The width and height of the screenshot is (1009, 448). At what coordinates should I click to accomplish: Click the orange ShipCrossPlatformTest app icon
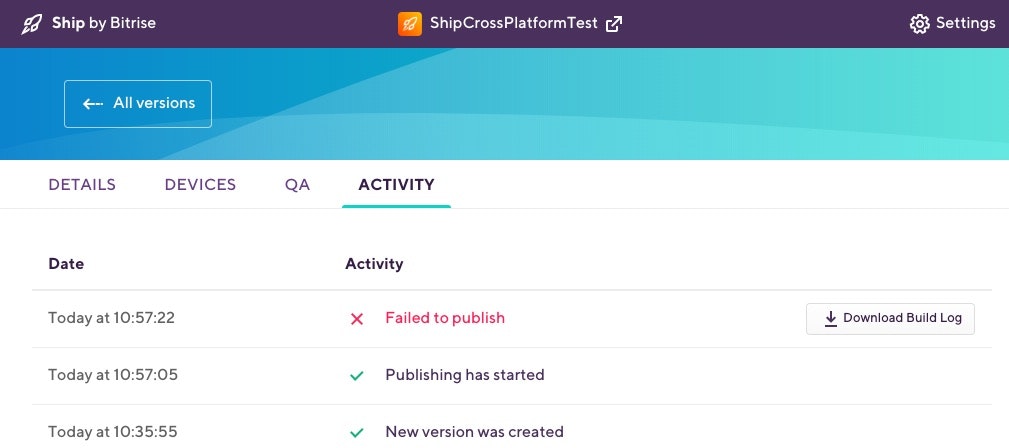pyautogui.click(x=409, y=24)
